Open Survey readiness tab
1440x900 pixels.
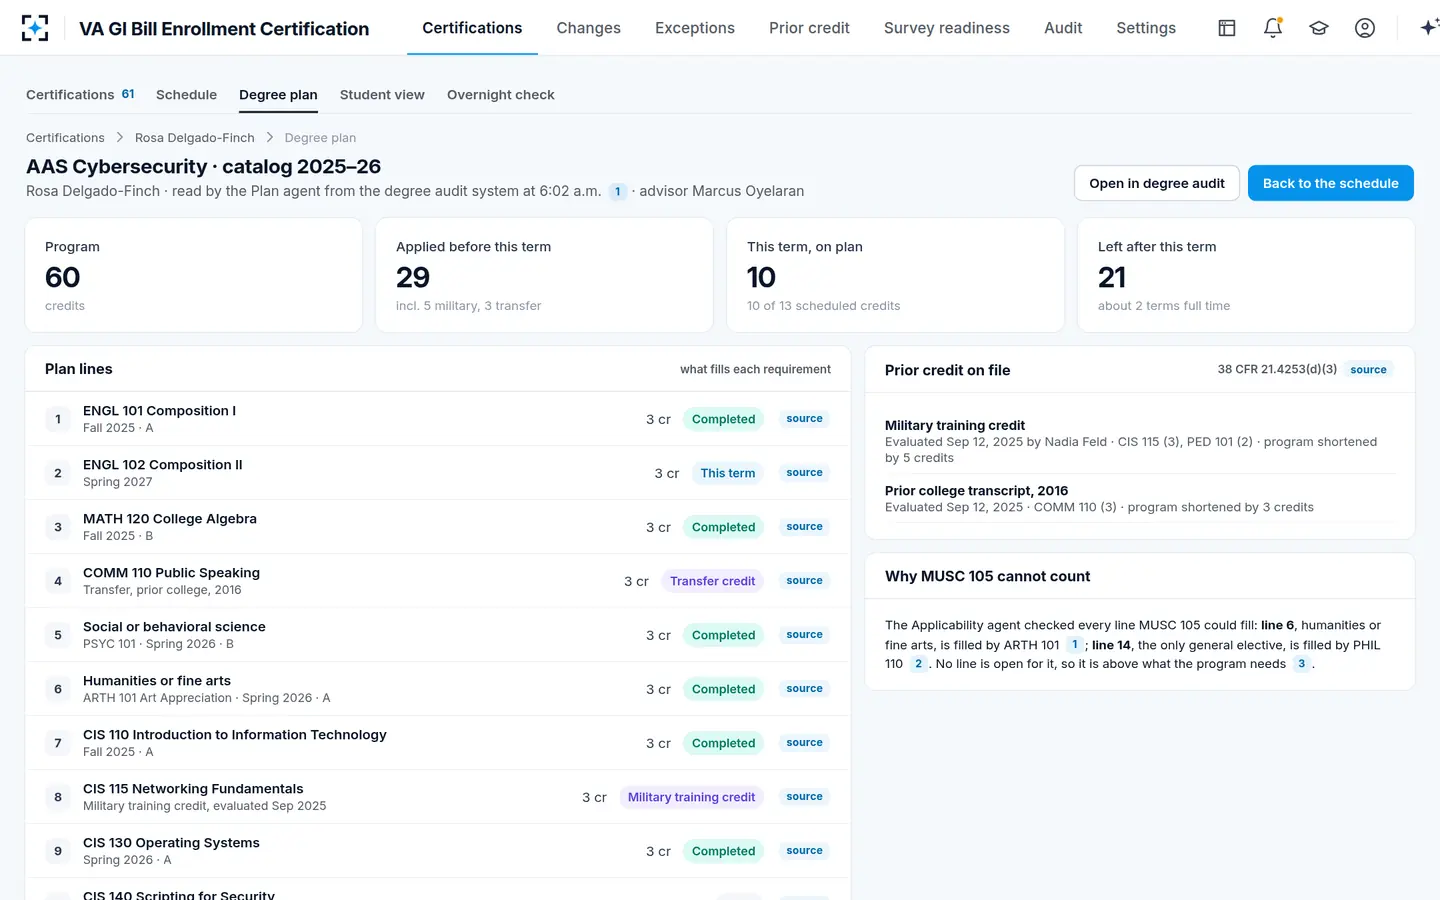click(947, 28)
